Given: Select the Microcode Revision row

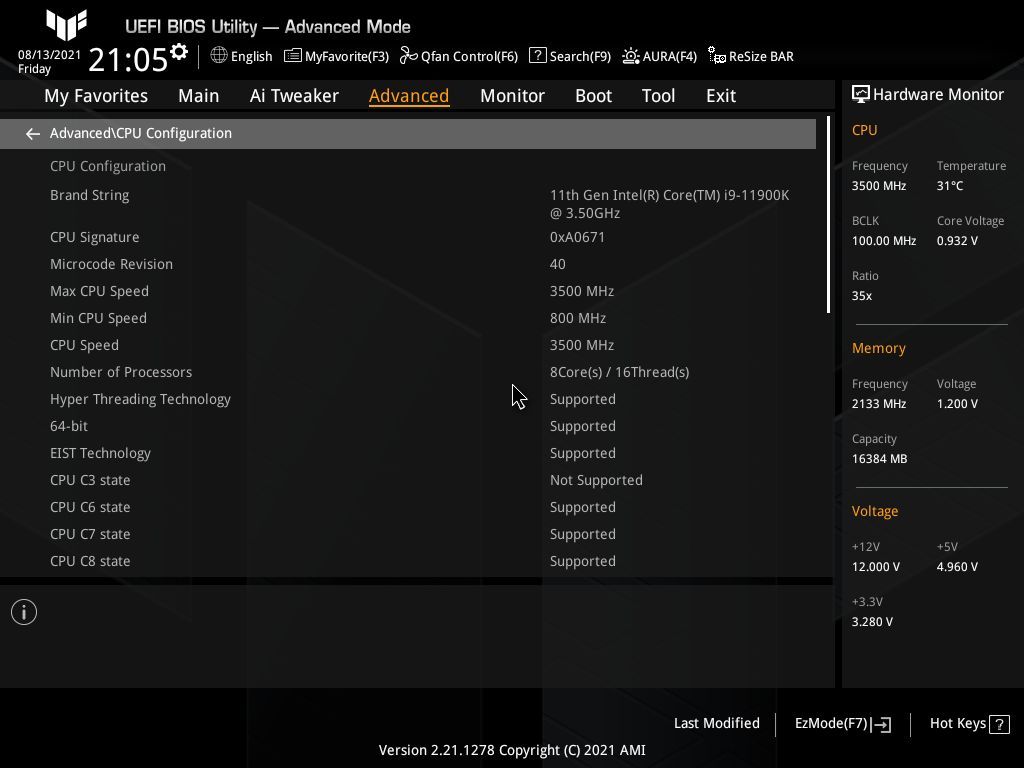Looking at the screenshot, I should click(x=408, y=264).
